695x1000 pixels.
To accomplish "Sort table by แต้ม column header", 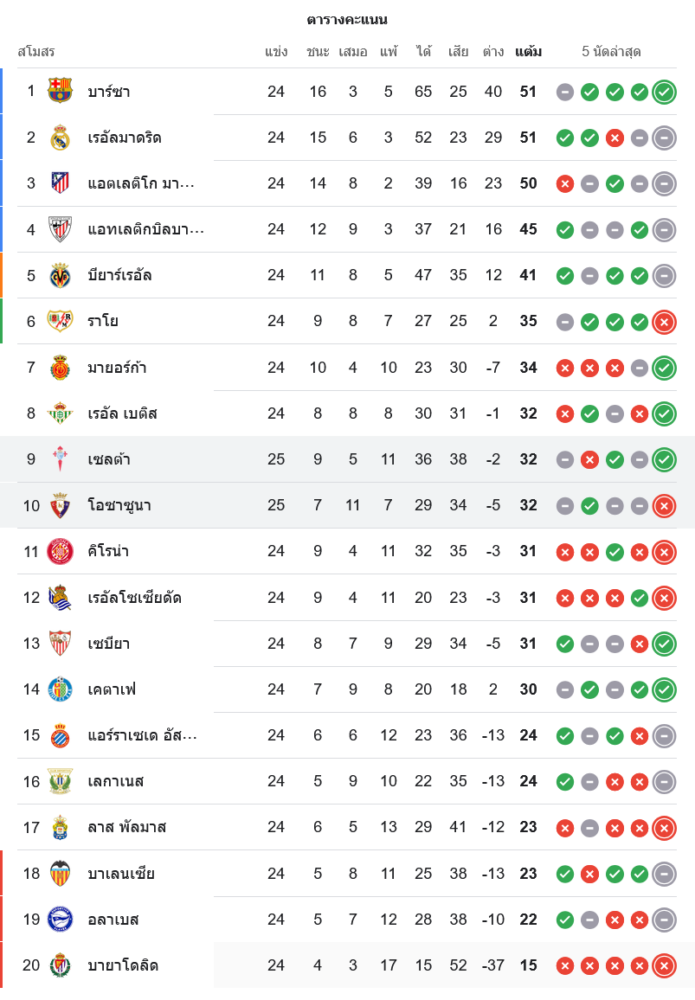I will [x=528, y=51].
